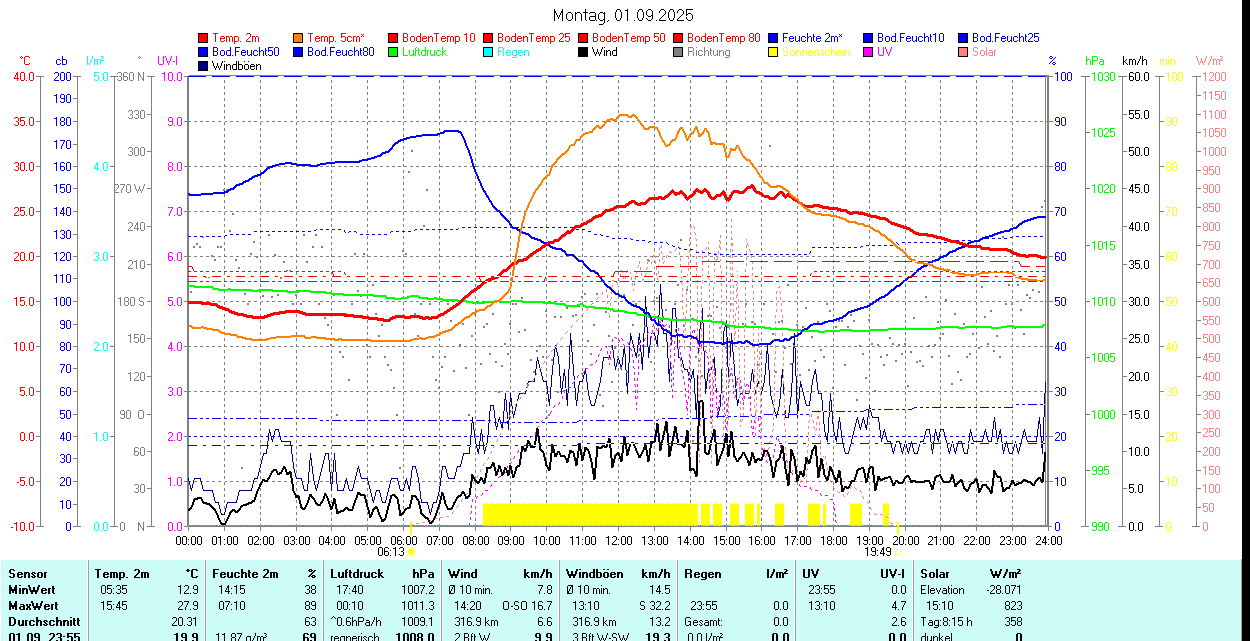Screen dimensions: 1250x641
Task: Click the BodenTemp 50 legend label
Action: (628, 38)
